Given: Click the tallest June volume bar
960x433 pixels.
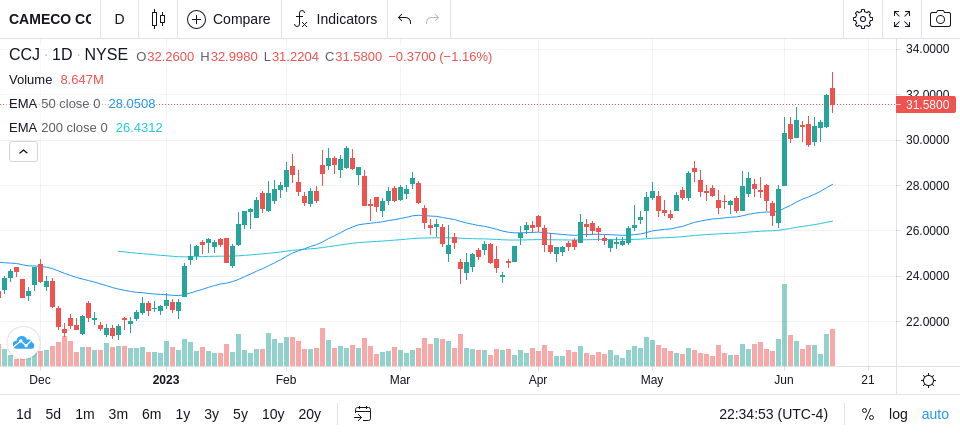Looking at the screenshot, I should (x=784, y=325).
